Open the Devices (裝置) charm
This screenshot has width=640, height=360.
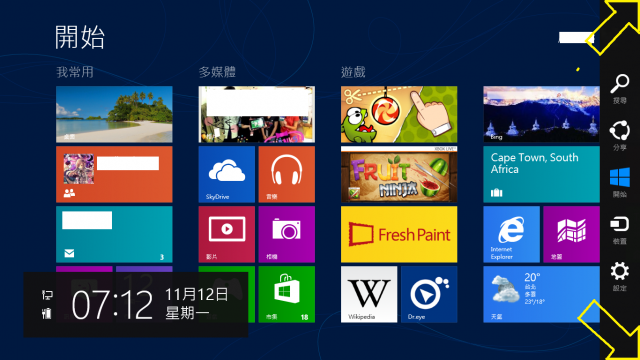coord(619,230)
